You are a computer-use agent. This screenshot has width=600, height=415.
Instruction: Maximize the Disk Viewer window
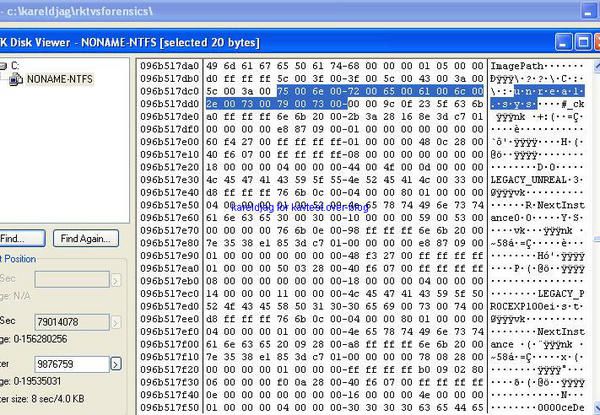[x=583, y=42]
